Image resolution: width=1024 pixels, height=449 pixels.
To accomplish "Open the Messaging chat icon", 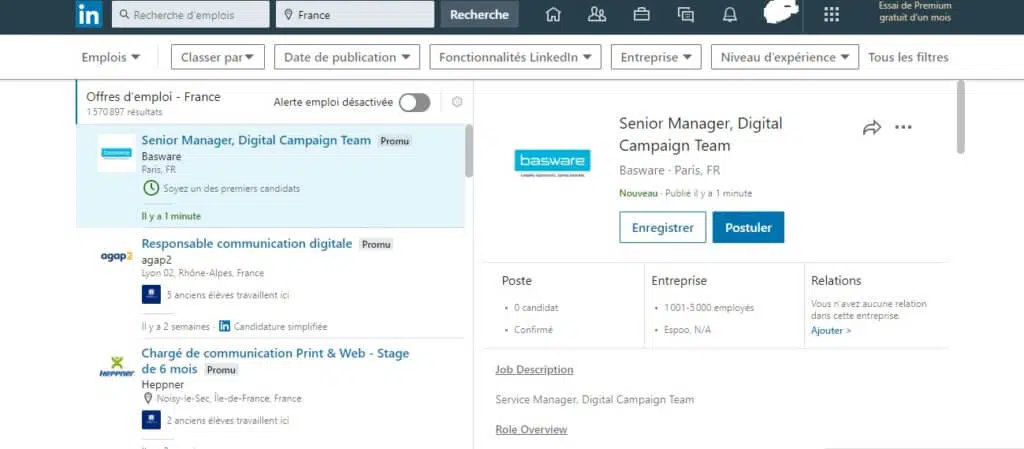I will 685,15.
